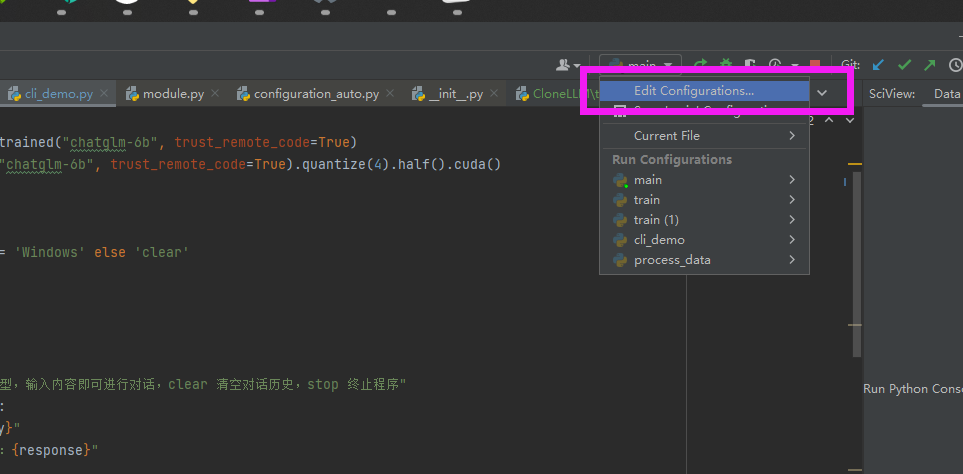Screen dimensions: 963x474
Task: Click run with coverage icon
Action: click(750, 64)
